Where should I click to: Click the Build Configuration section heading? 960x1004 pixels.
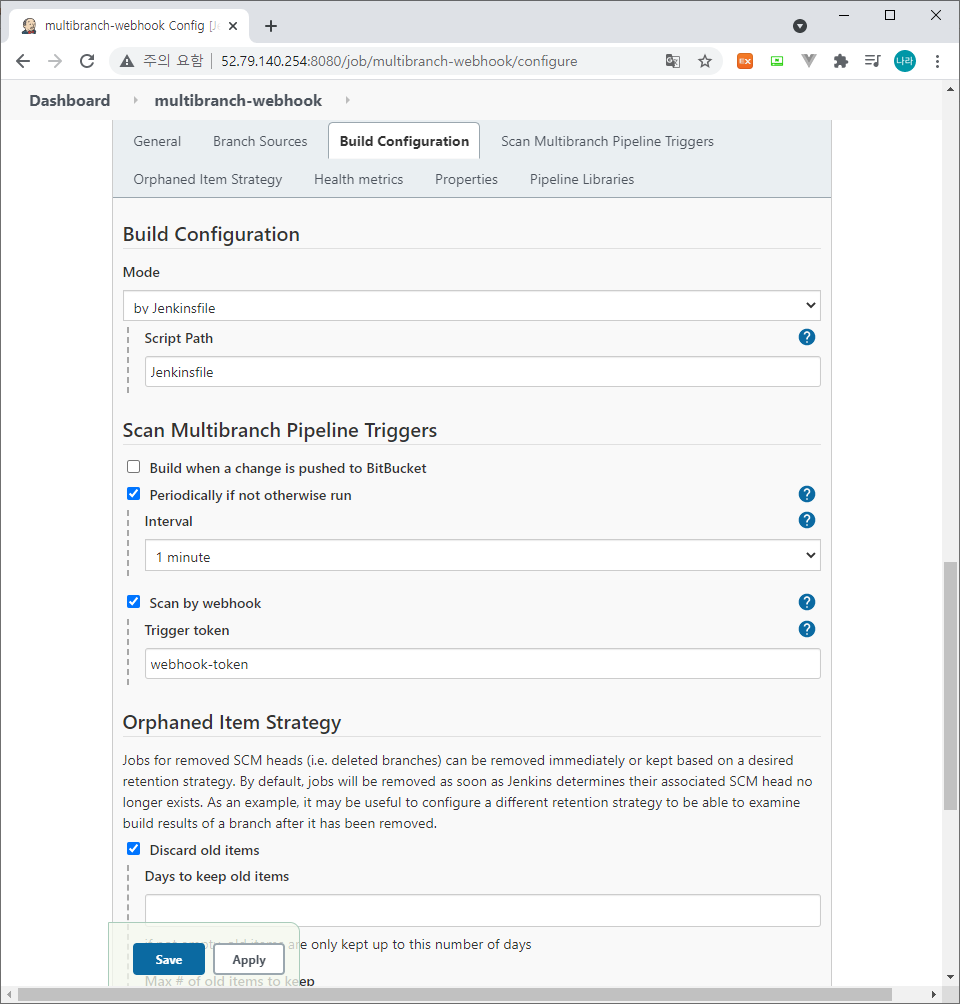click(x=211, y=234)
